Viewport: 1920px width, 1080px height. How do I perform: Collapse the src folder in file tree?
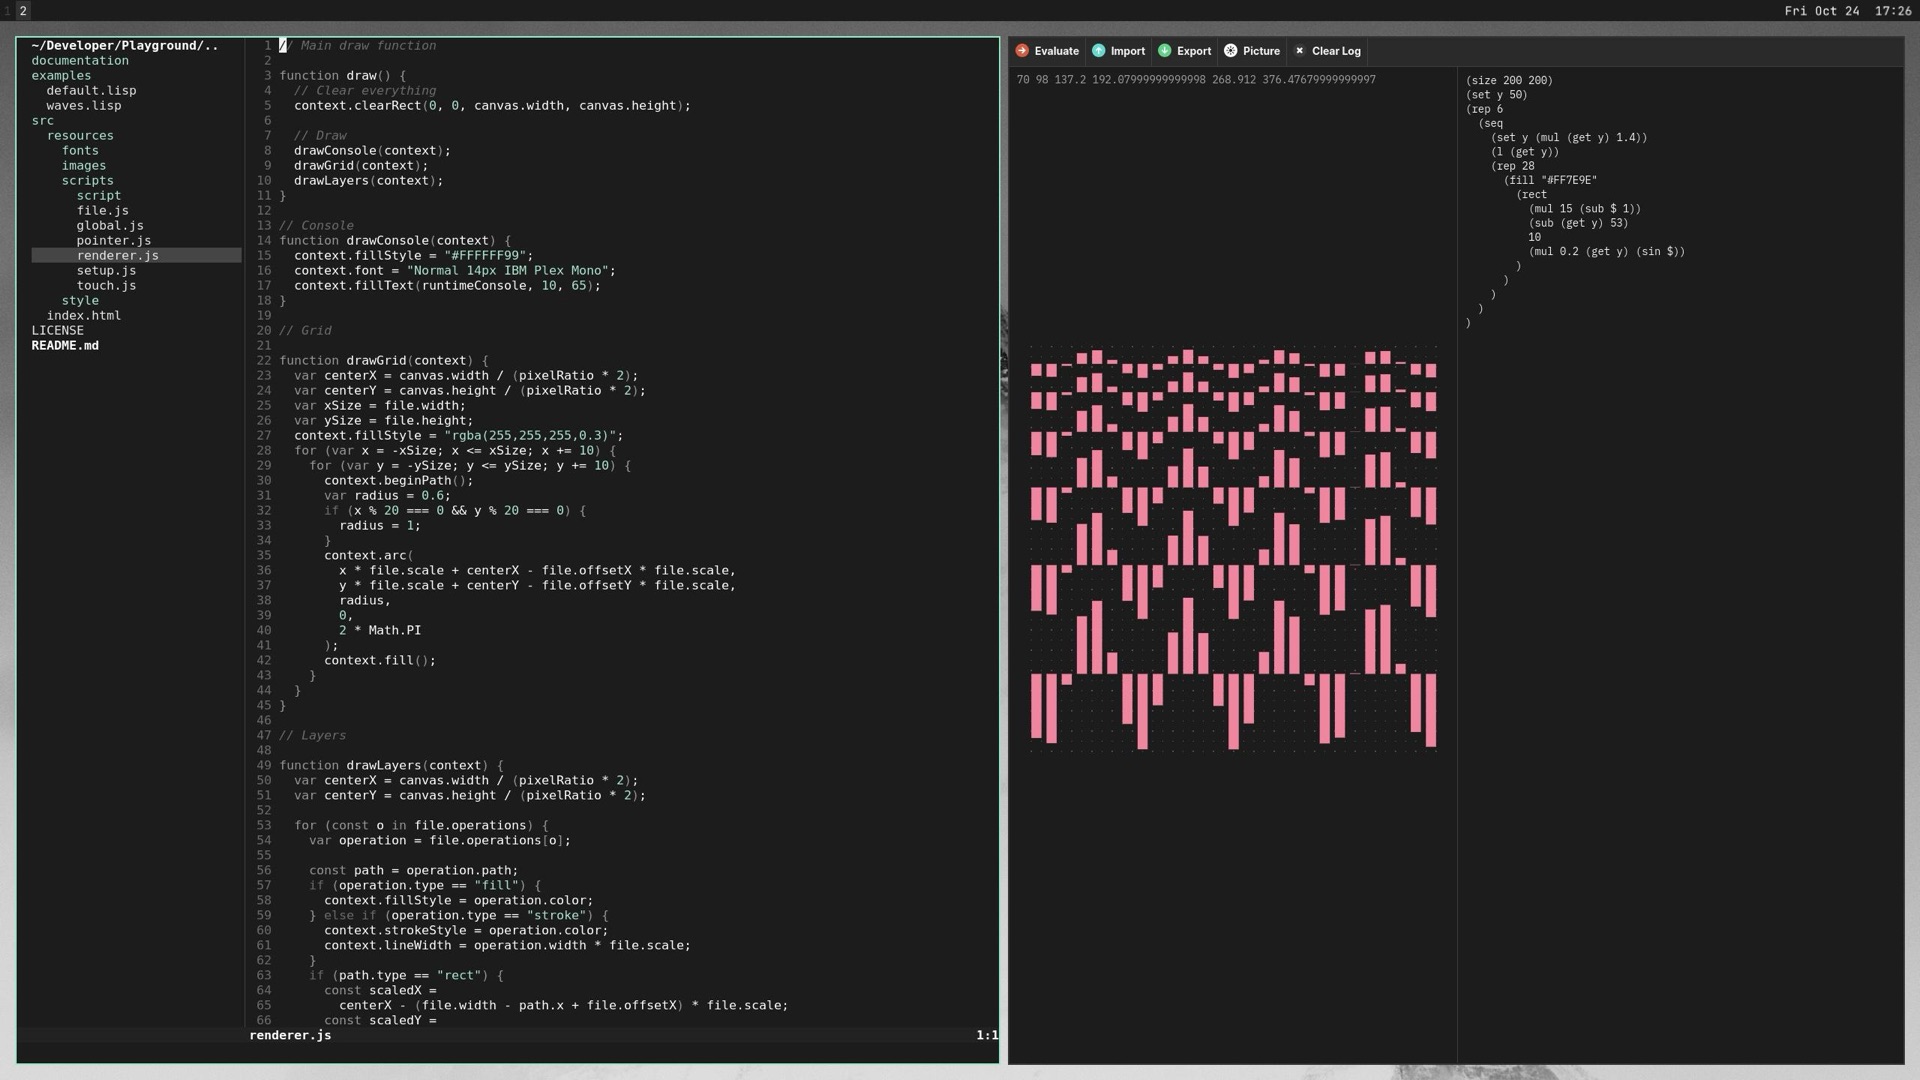point(43,120)
